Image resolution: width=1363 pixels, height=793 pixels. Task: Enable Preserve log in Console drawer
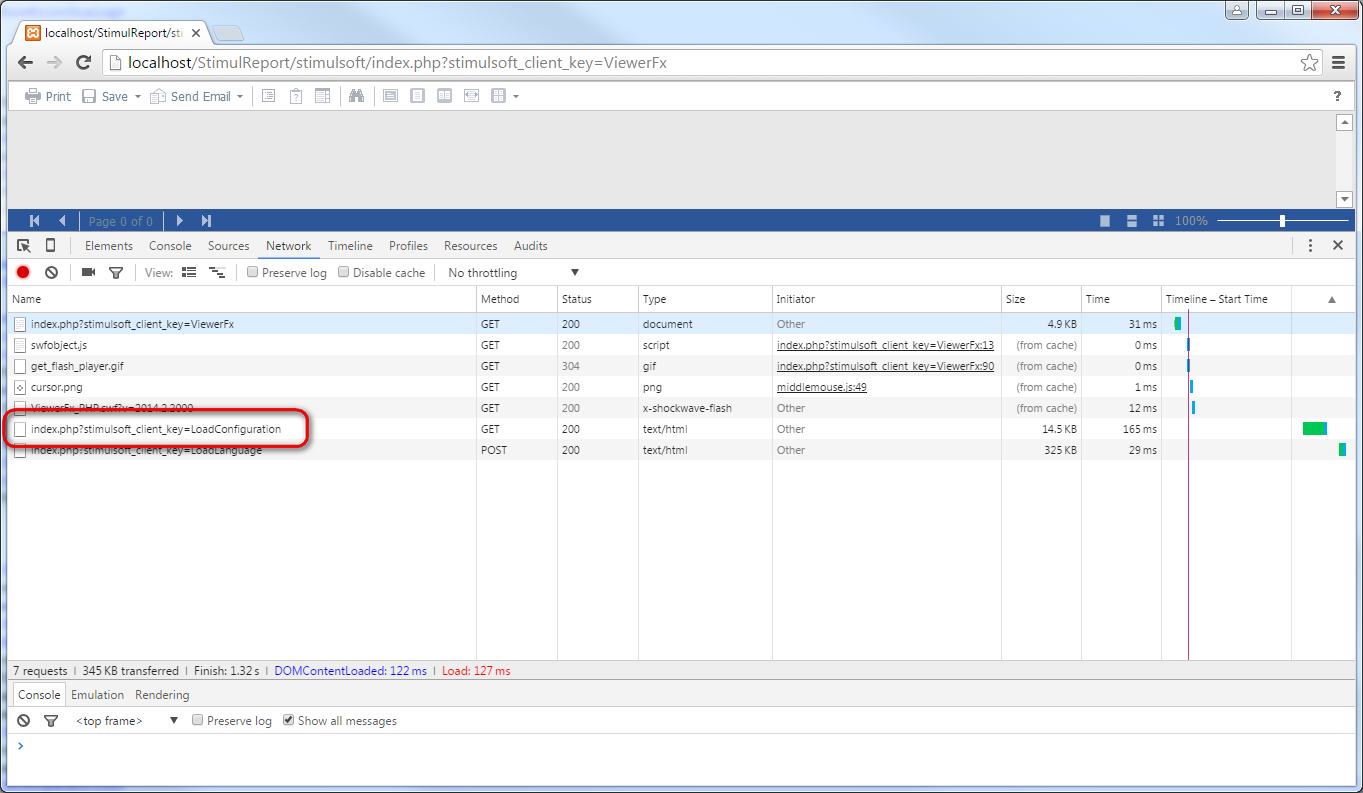pyautogui.click(x=198, y=720)
